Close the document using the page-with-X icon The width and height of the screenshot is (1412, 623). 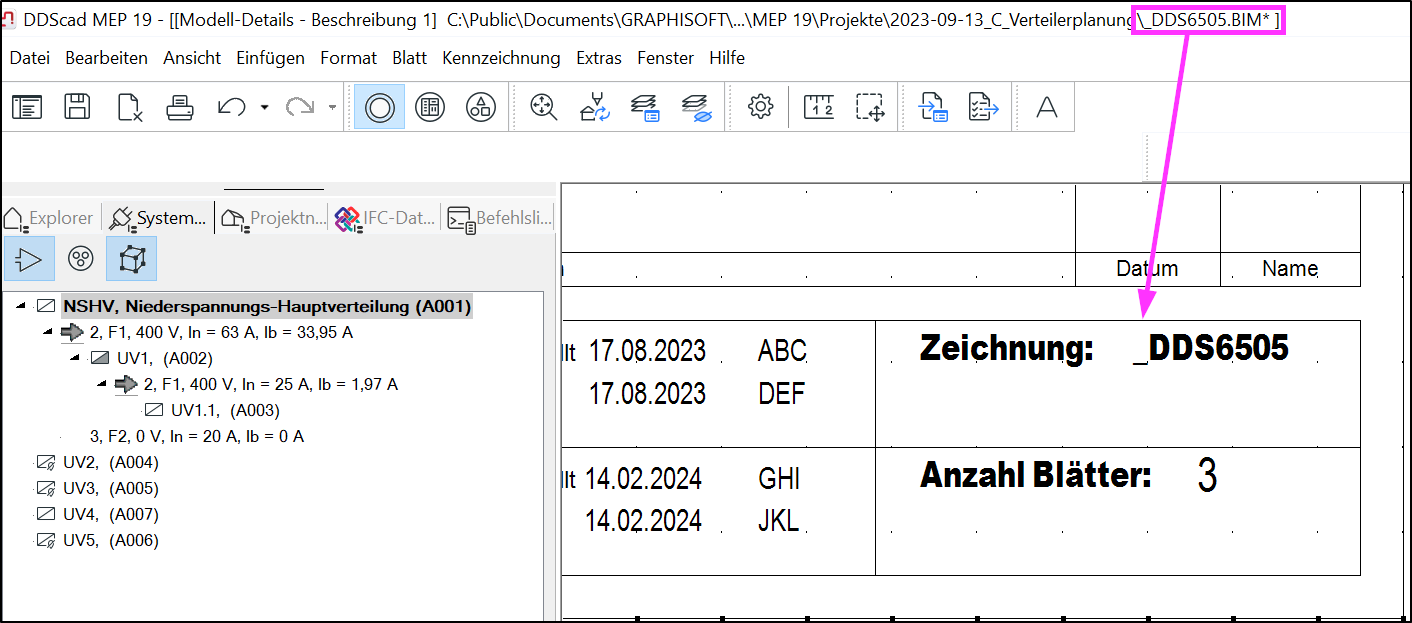[x=130, y=107]
